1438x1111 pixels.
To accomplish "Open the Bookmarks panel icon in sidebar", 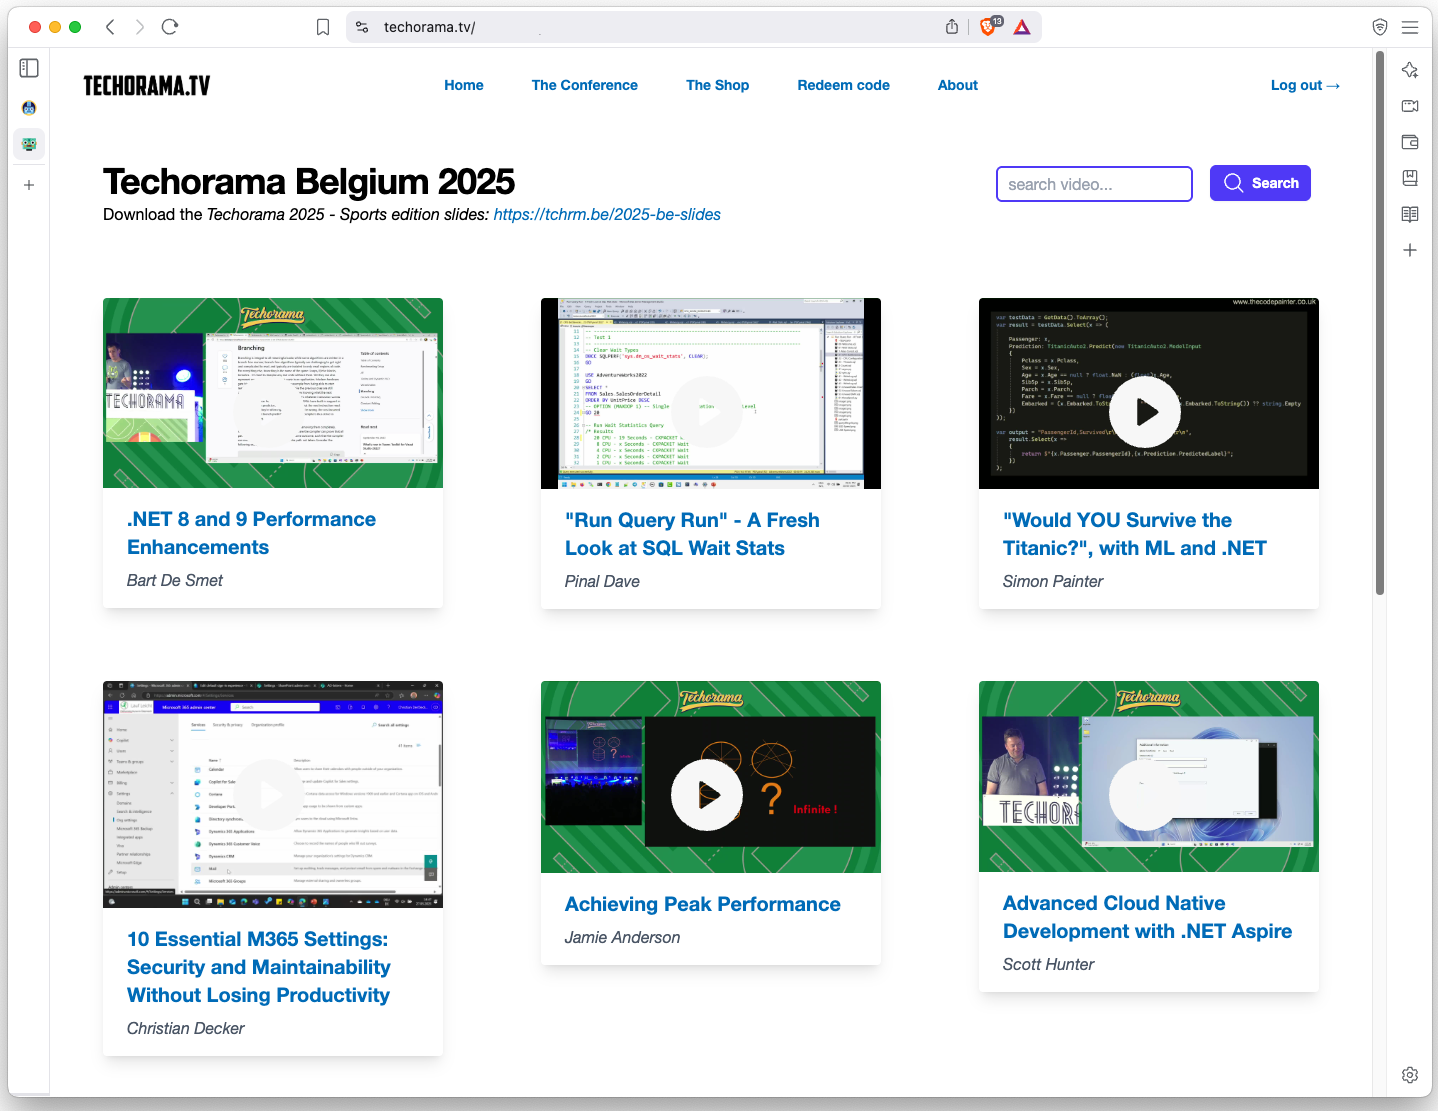I will pyautogui.click(x=1410, y=178).
